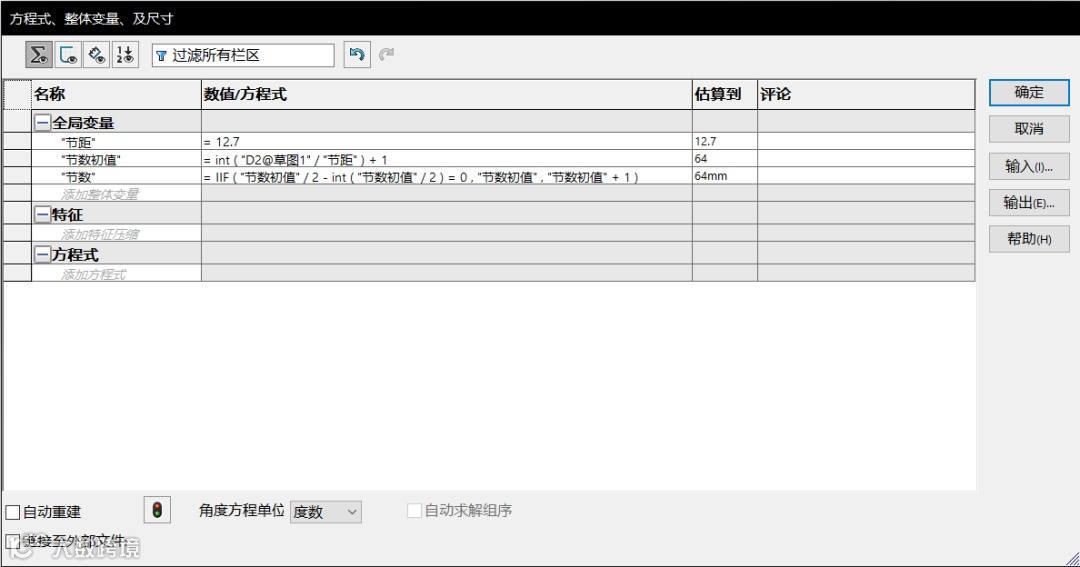Click the 估算到 column header
Screen dimensions: 1080x567
pyautogui.click(x=725, y=94)
